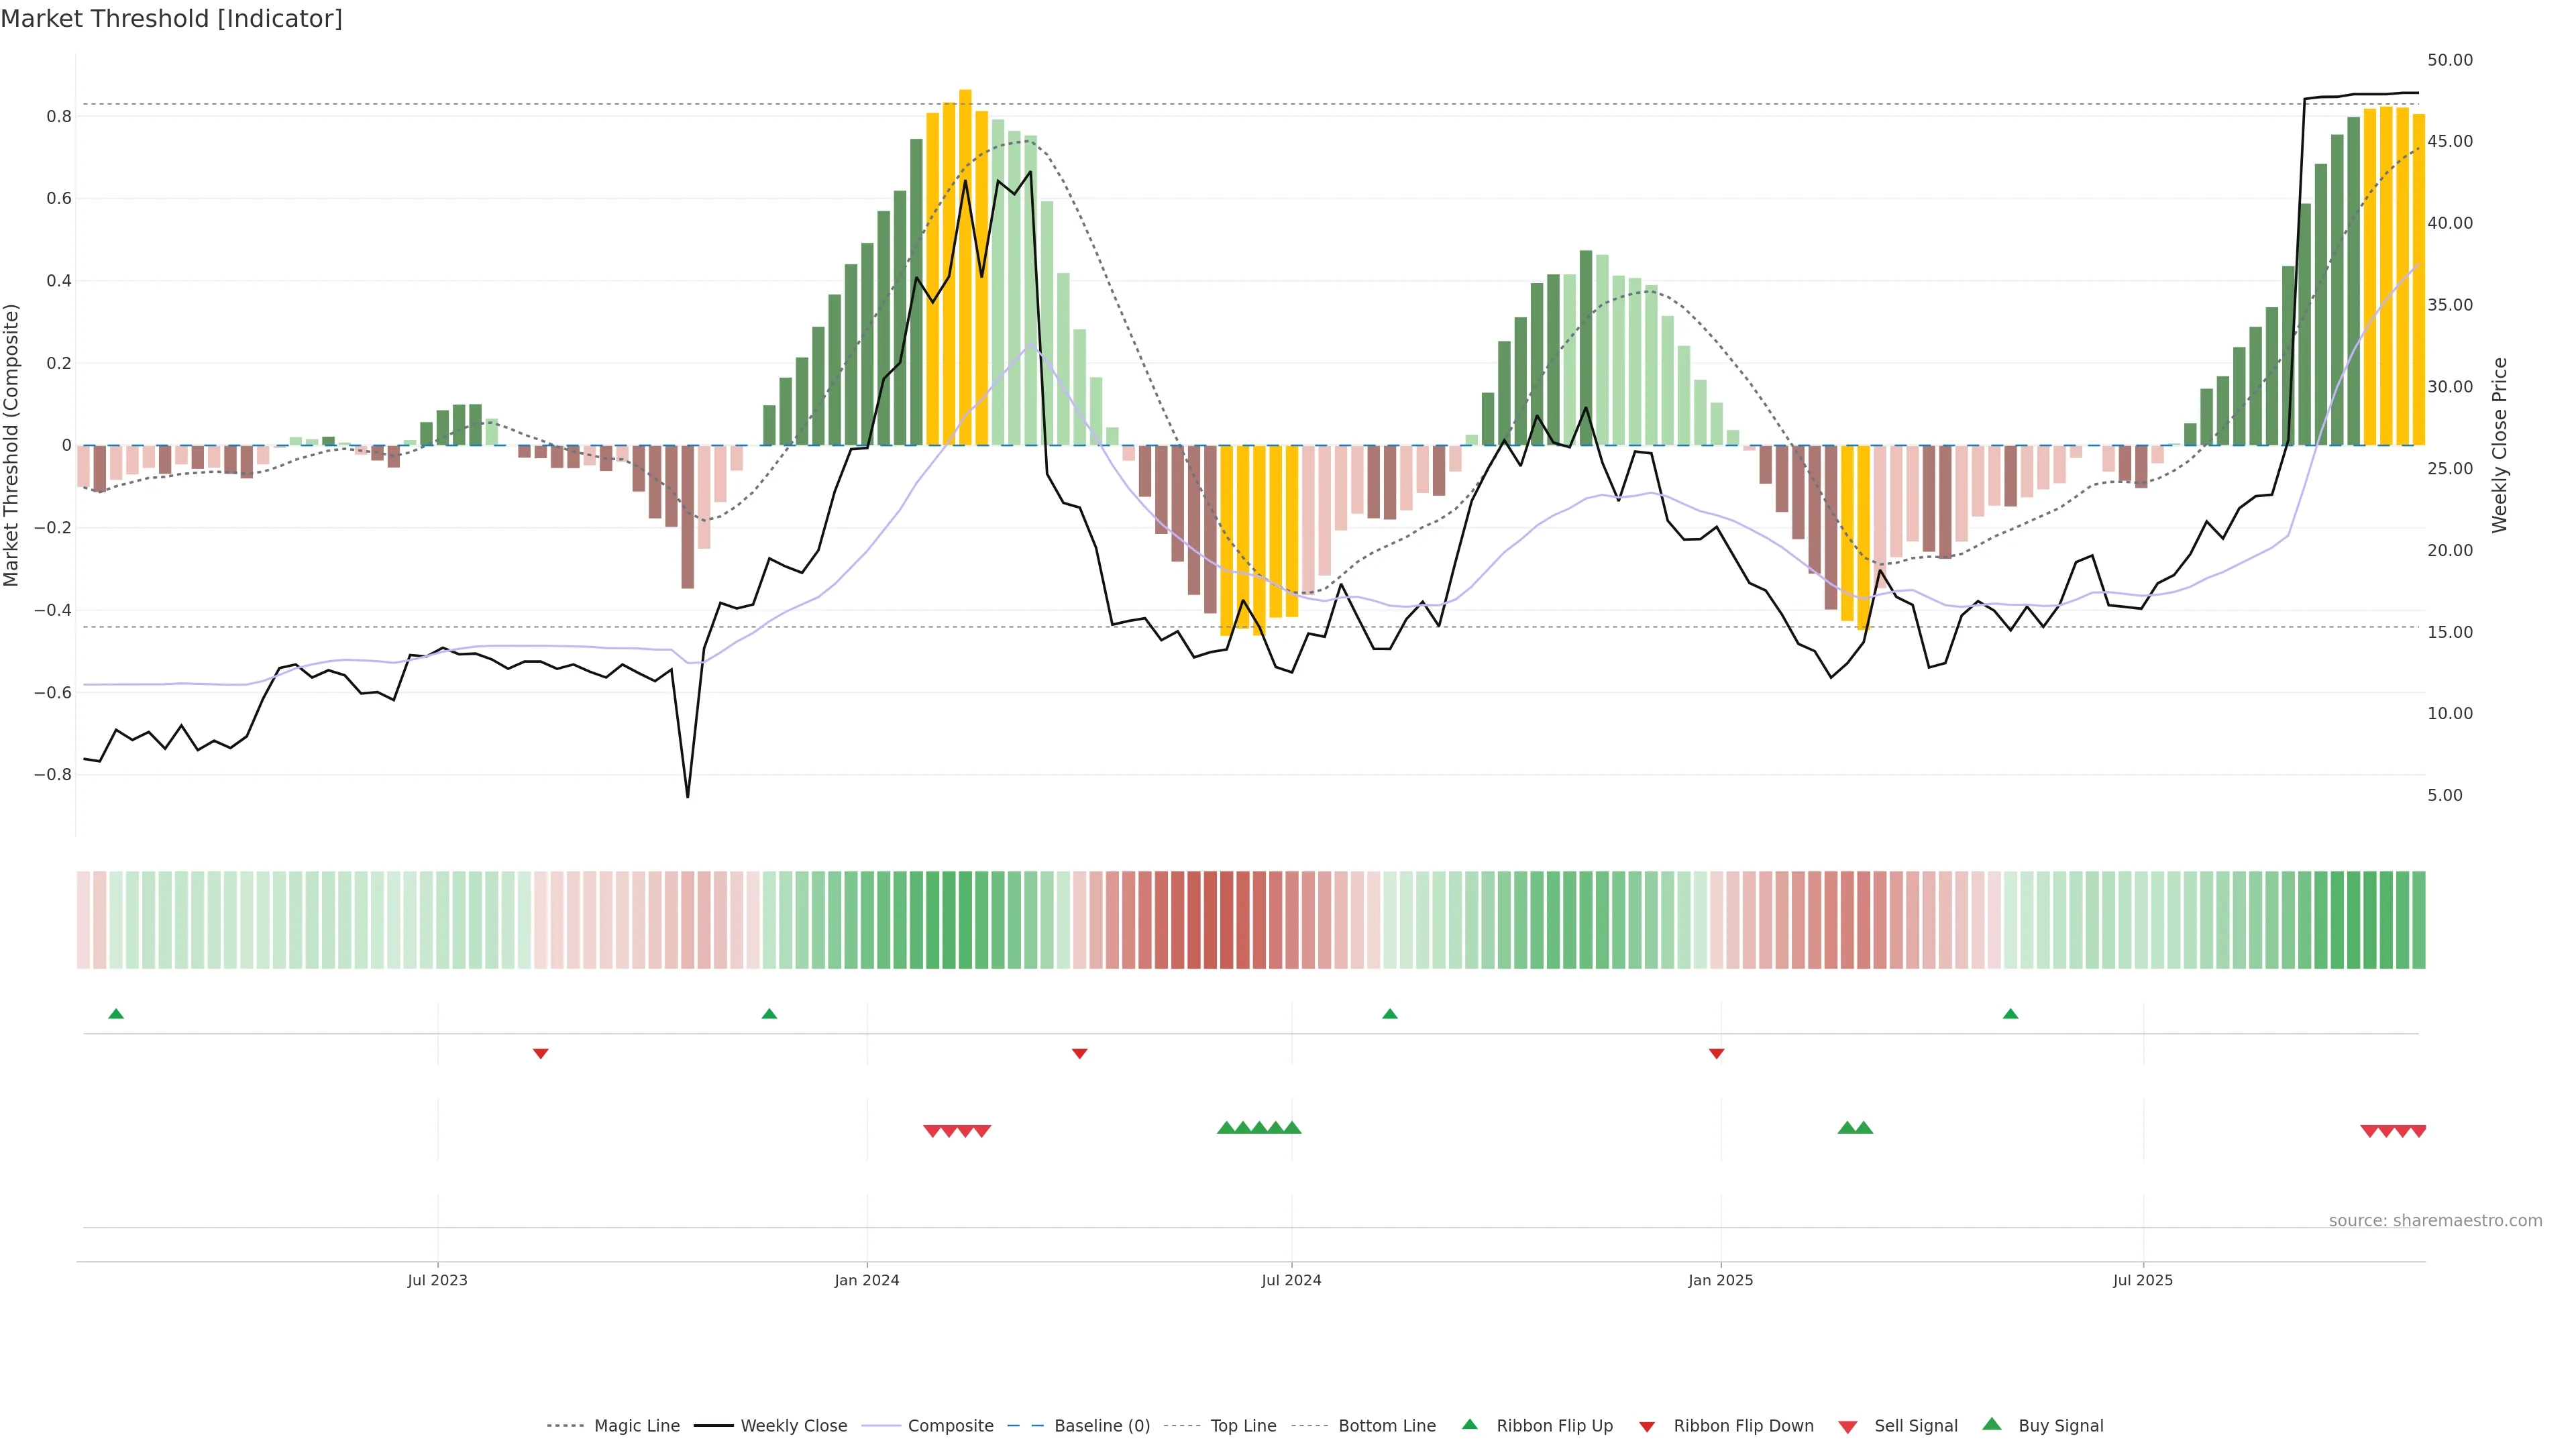Toggle the Bottom Line legend entry

[x=1386, y=1426]
